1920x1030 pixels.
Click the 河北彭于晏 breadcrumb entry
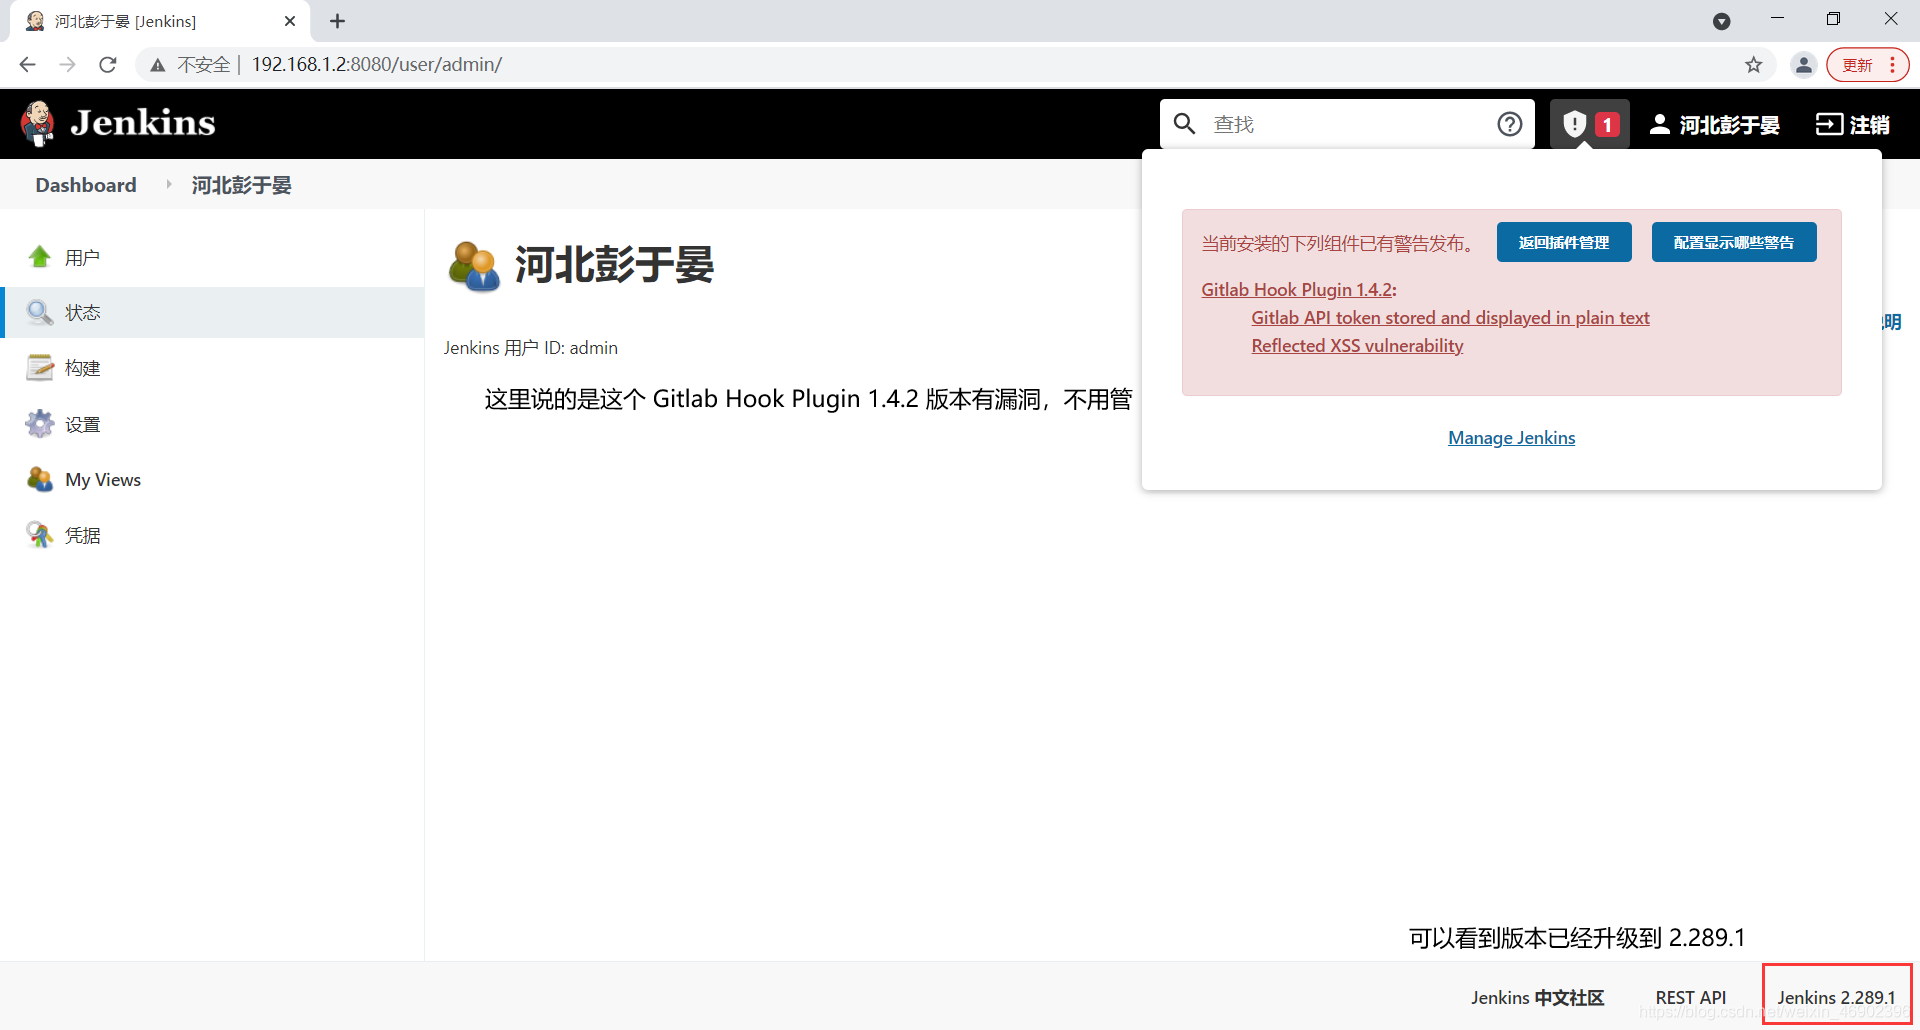tap(242, 185)
